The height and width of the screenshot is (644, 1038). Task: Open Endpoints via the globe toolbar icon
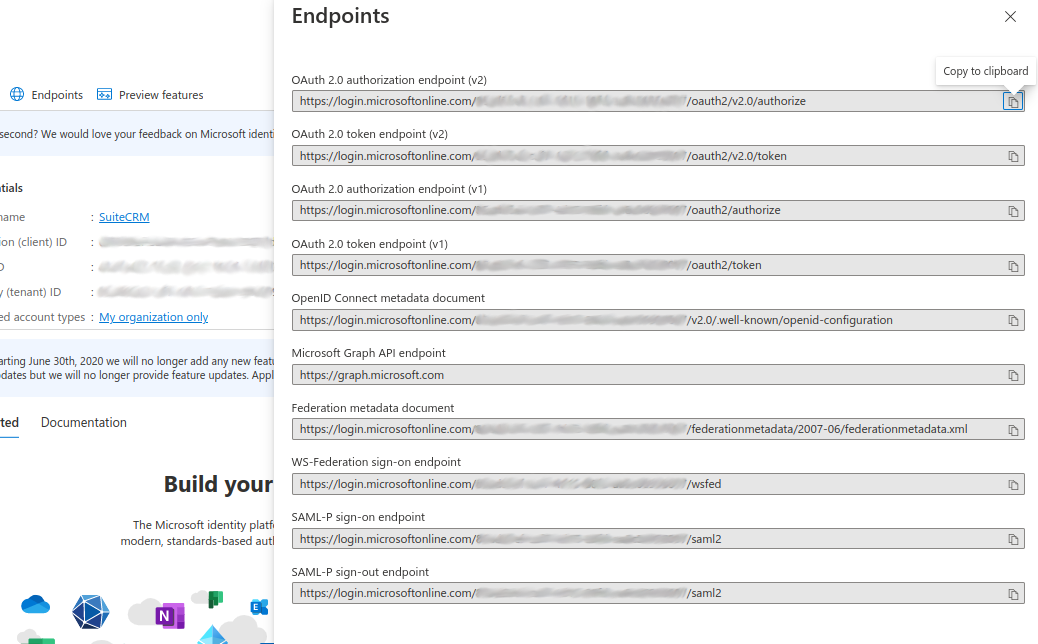coord(16,94)
